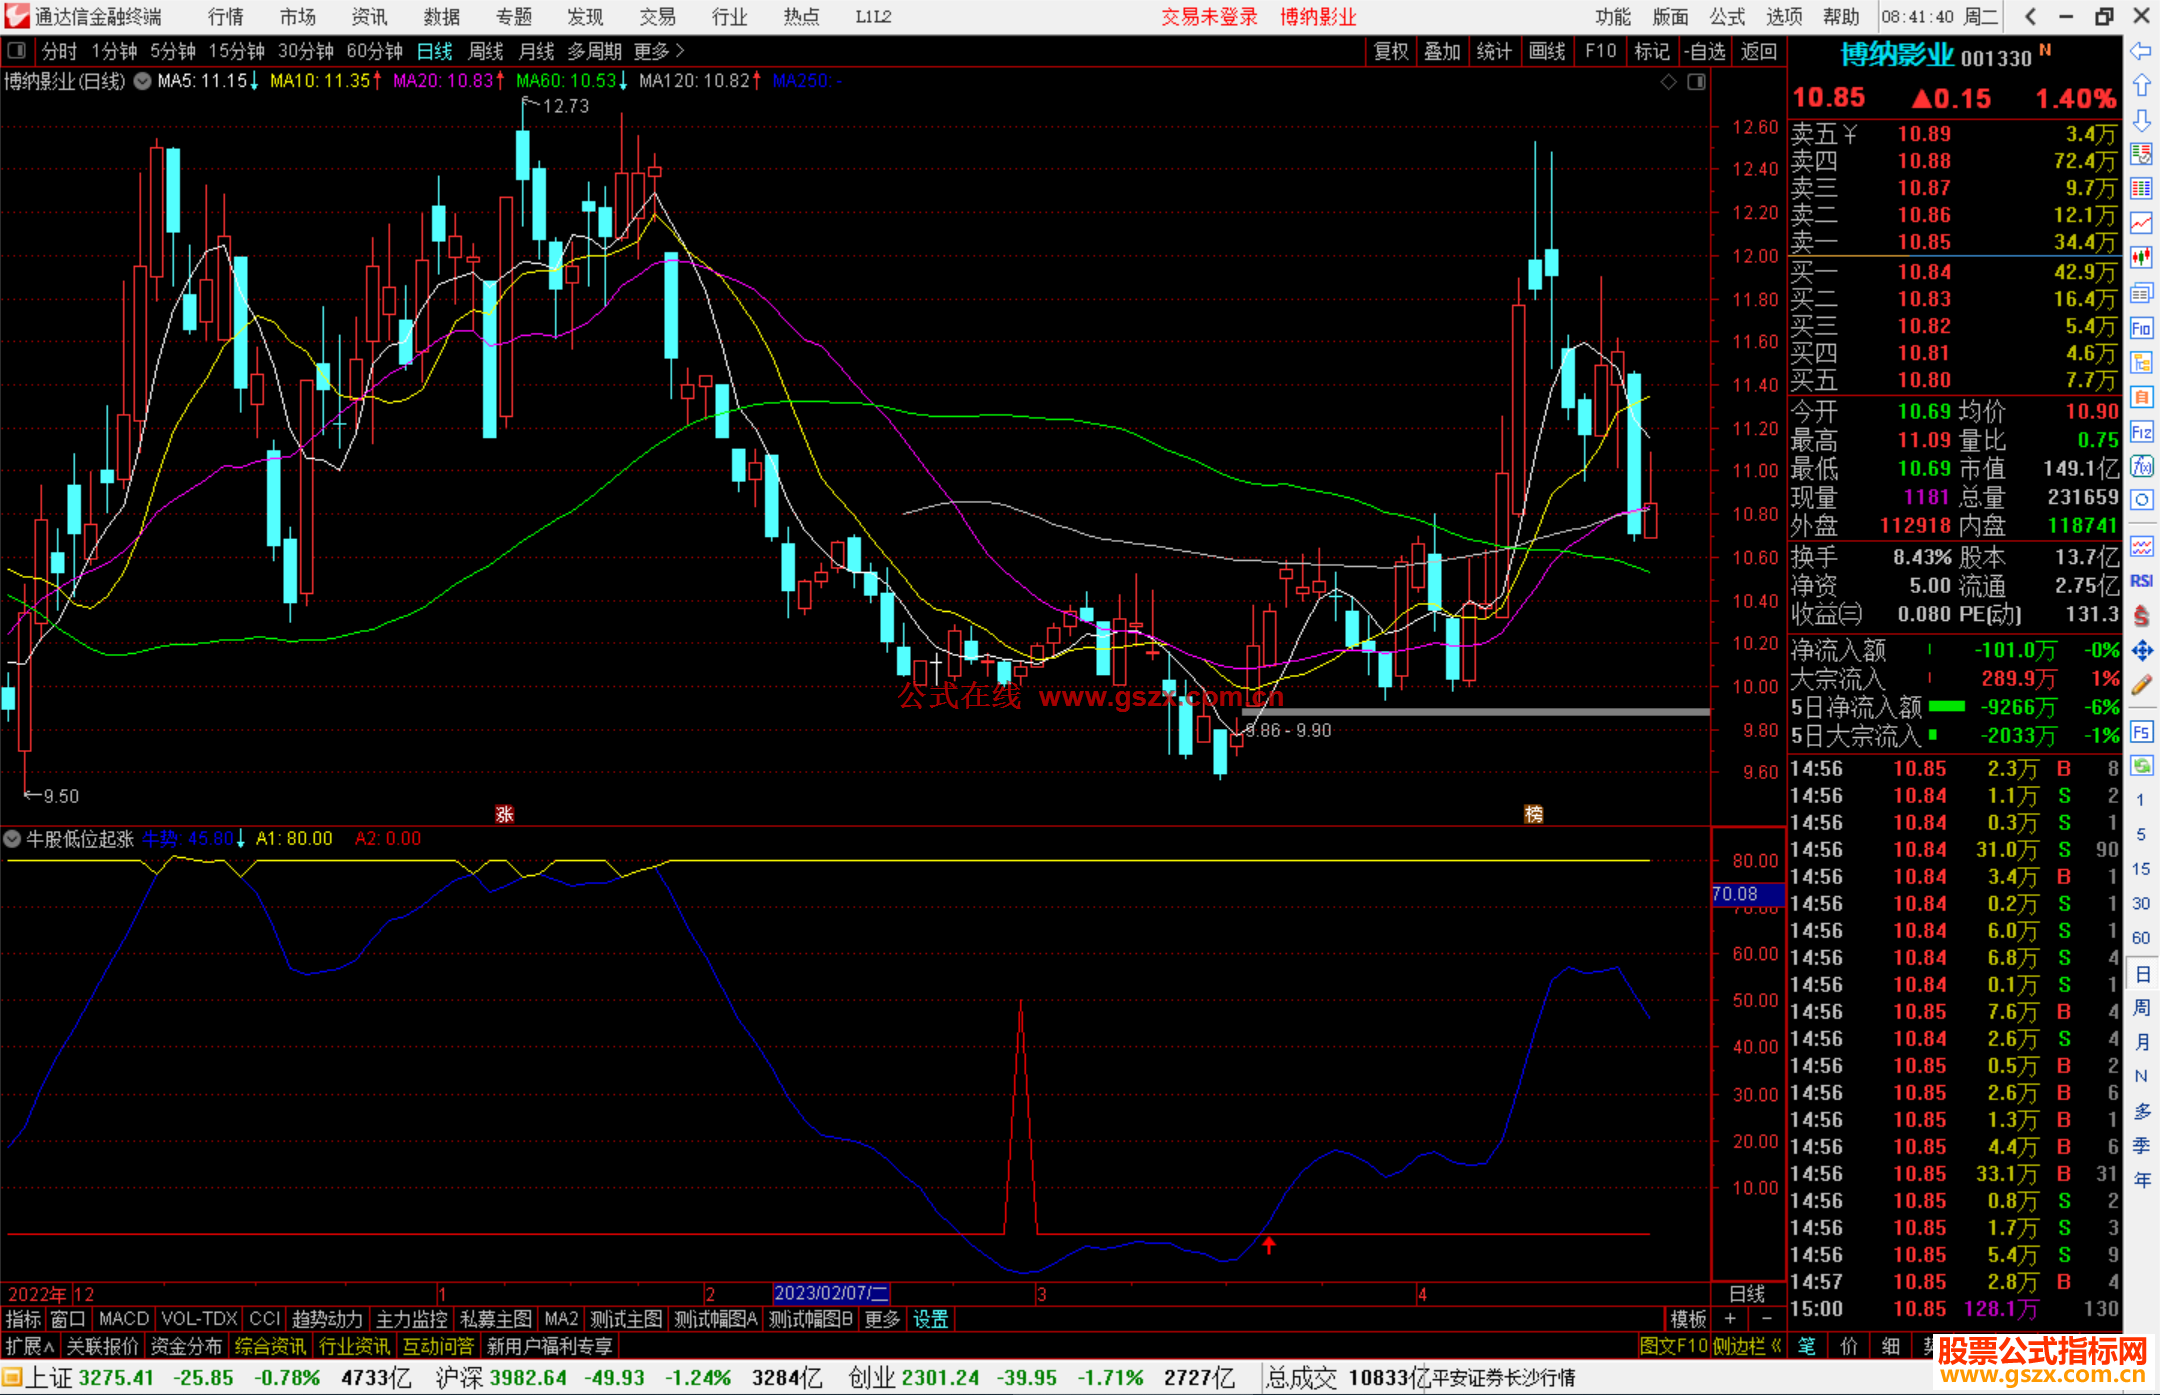Click the FS icon in right sidebar
The width and height of the screenshot is (2160, 1395).
(x=2141, y=732)
